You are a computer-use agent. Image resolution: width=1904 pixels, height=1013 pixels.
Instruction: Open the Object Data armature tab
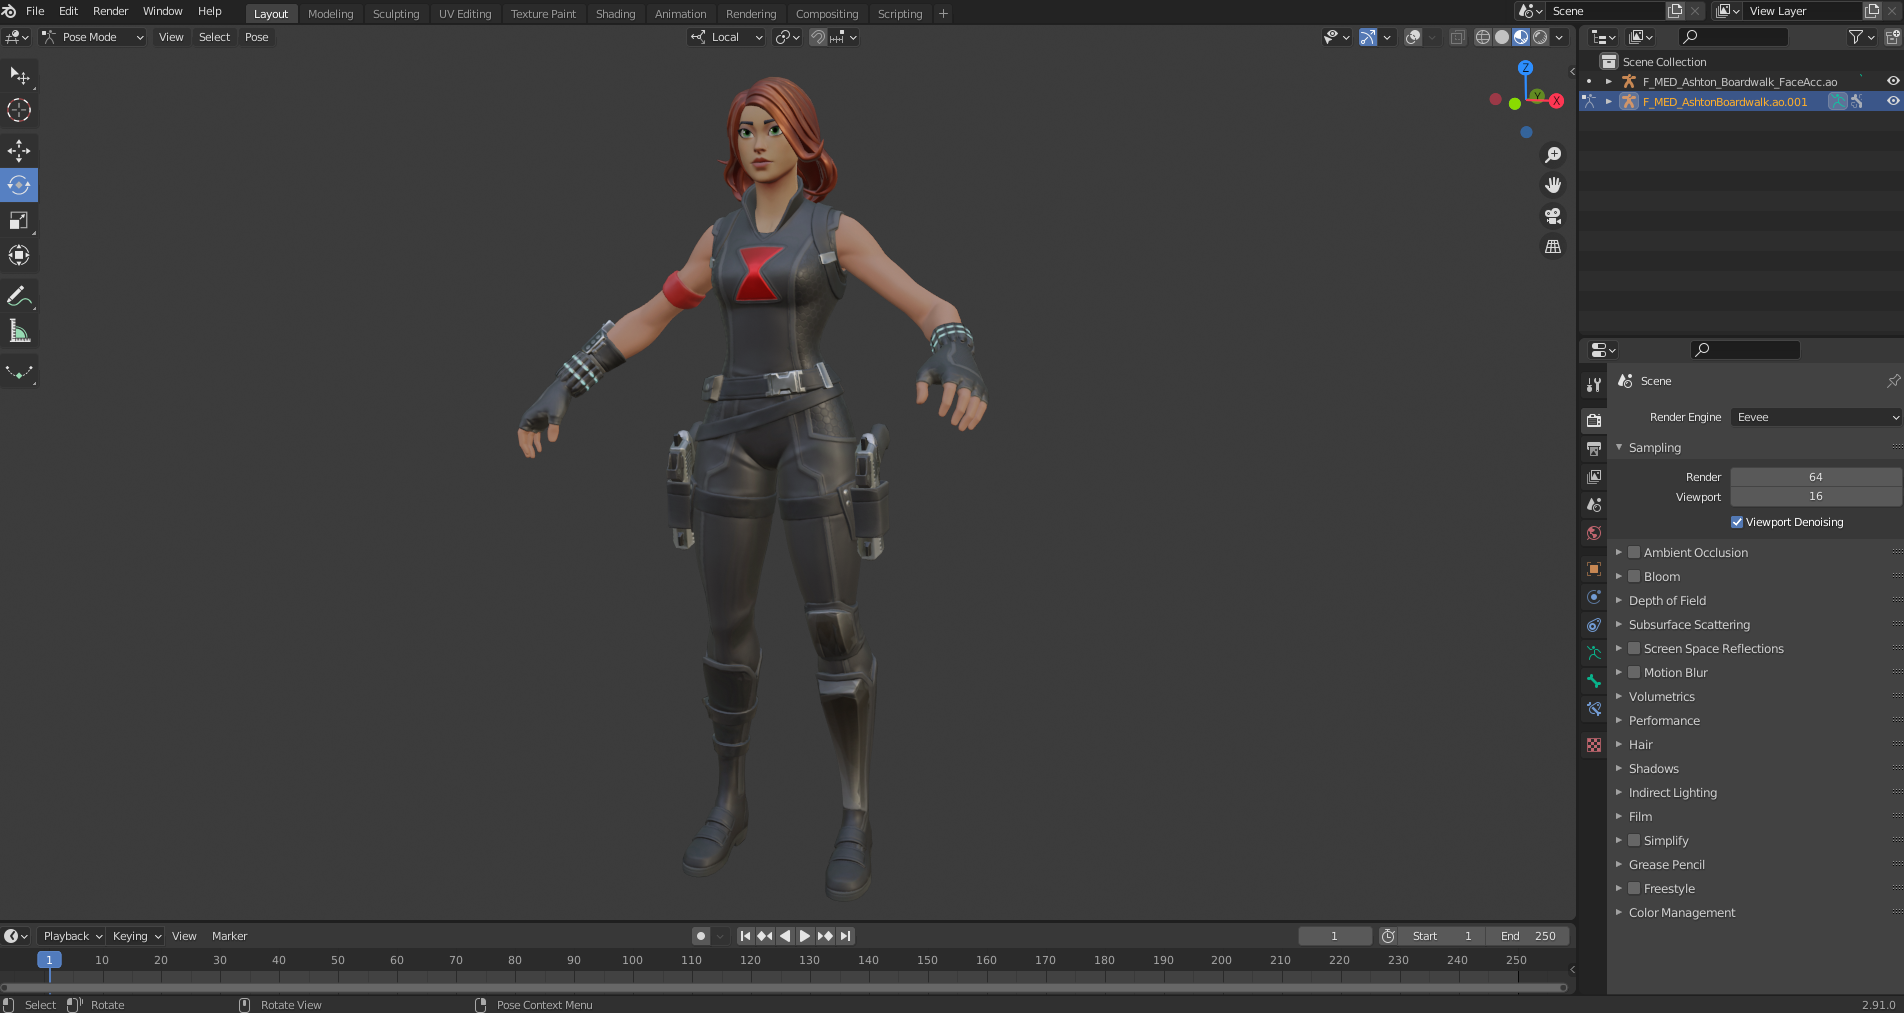1594,653
